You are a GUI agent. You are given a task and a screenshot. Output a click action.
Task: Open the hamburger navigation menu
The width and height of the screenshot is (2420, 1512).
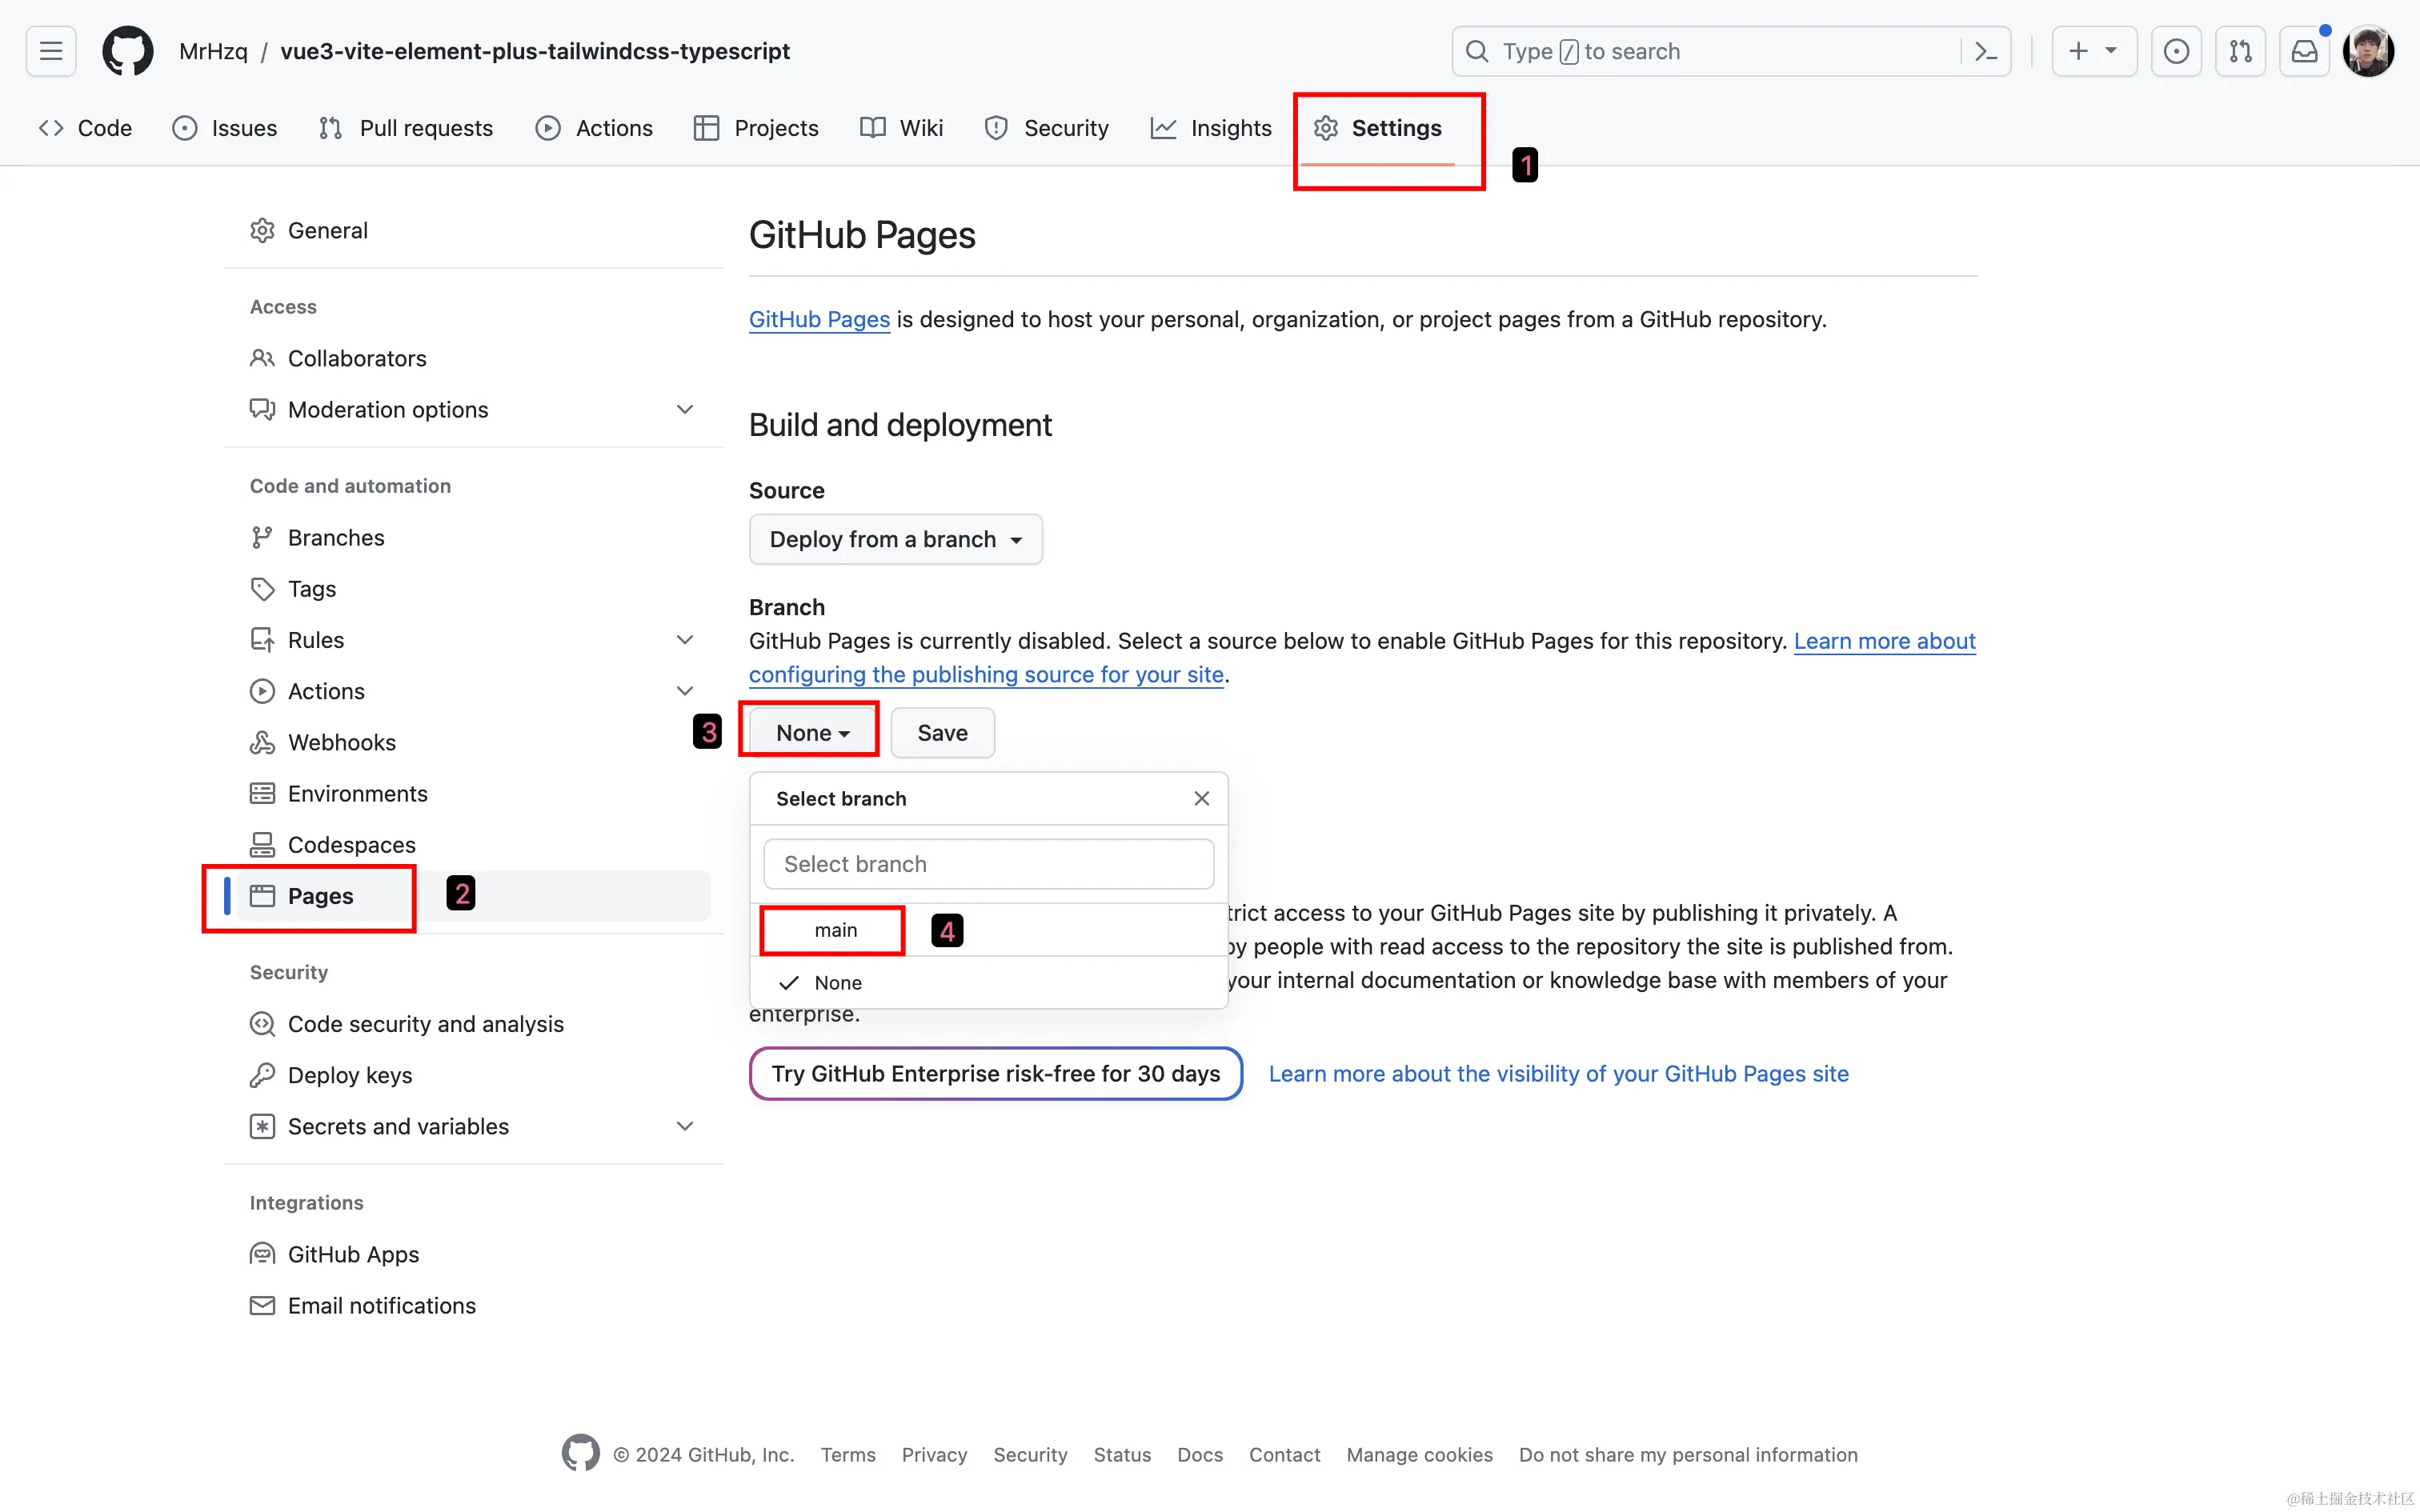tap(51, 51)
